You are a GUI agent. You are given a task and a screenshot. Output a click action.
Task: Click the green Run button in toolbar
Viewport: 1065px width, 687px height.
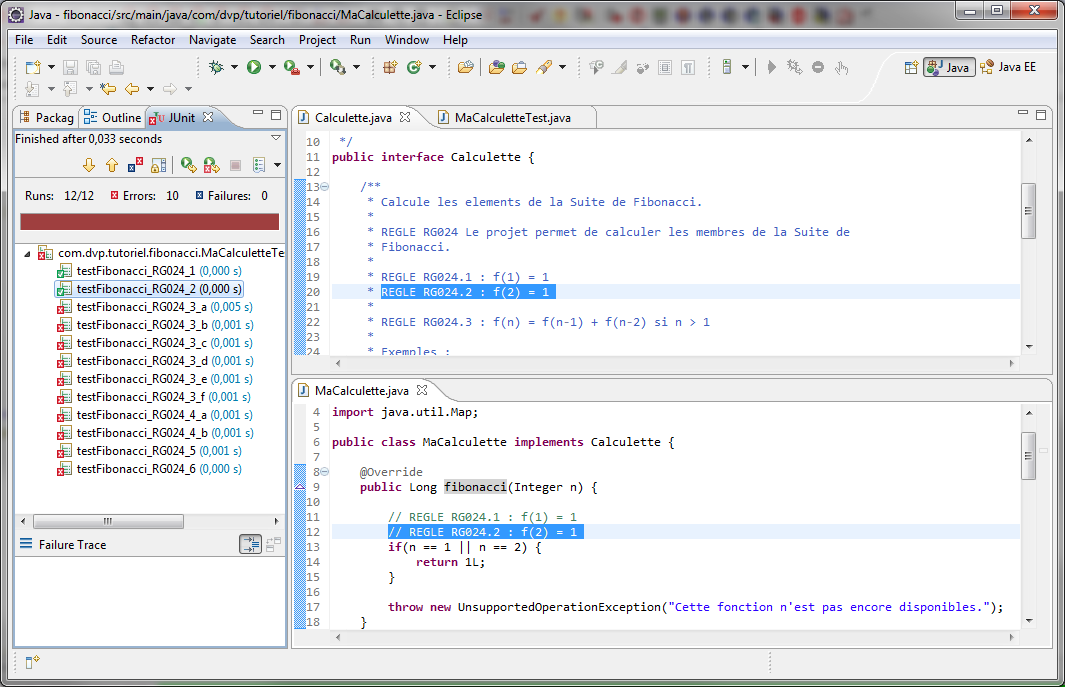[254, 67]
